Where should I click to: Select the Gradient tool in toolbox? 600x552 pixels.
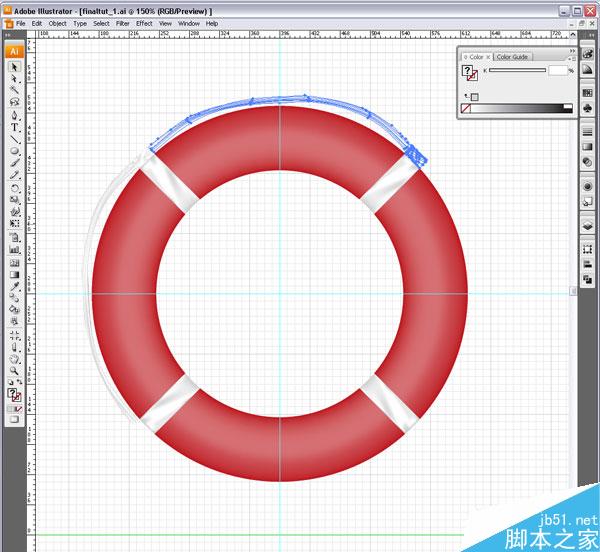(x=14, y=275)
